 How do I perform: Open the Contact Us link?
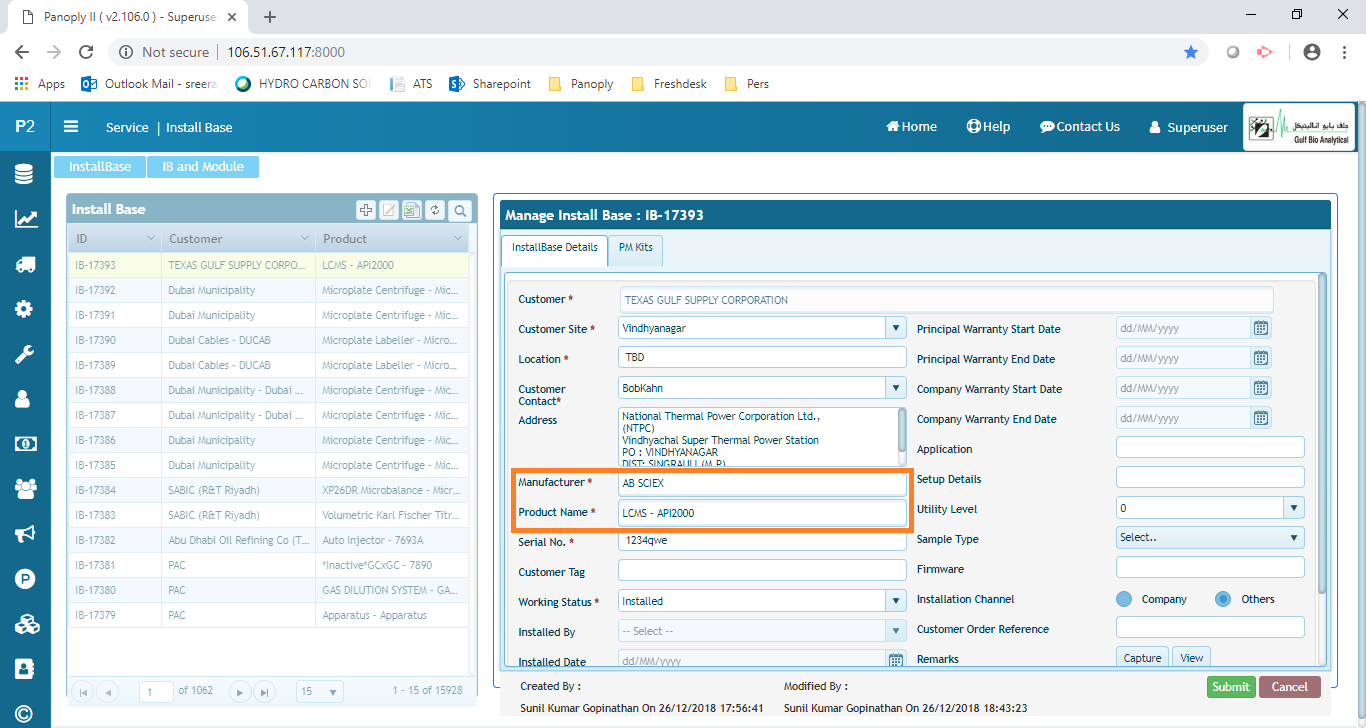[x=1080, y=127]
